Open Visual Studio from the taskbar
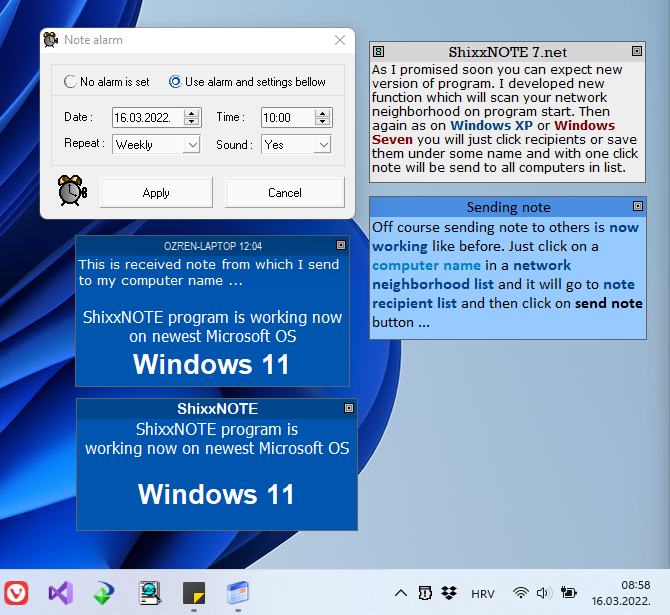The height and width of the screenshot is (615, 670). point(61,593)
